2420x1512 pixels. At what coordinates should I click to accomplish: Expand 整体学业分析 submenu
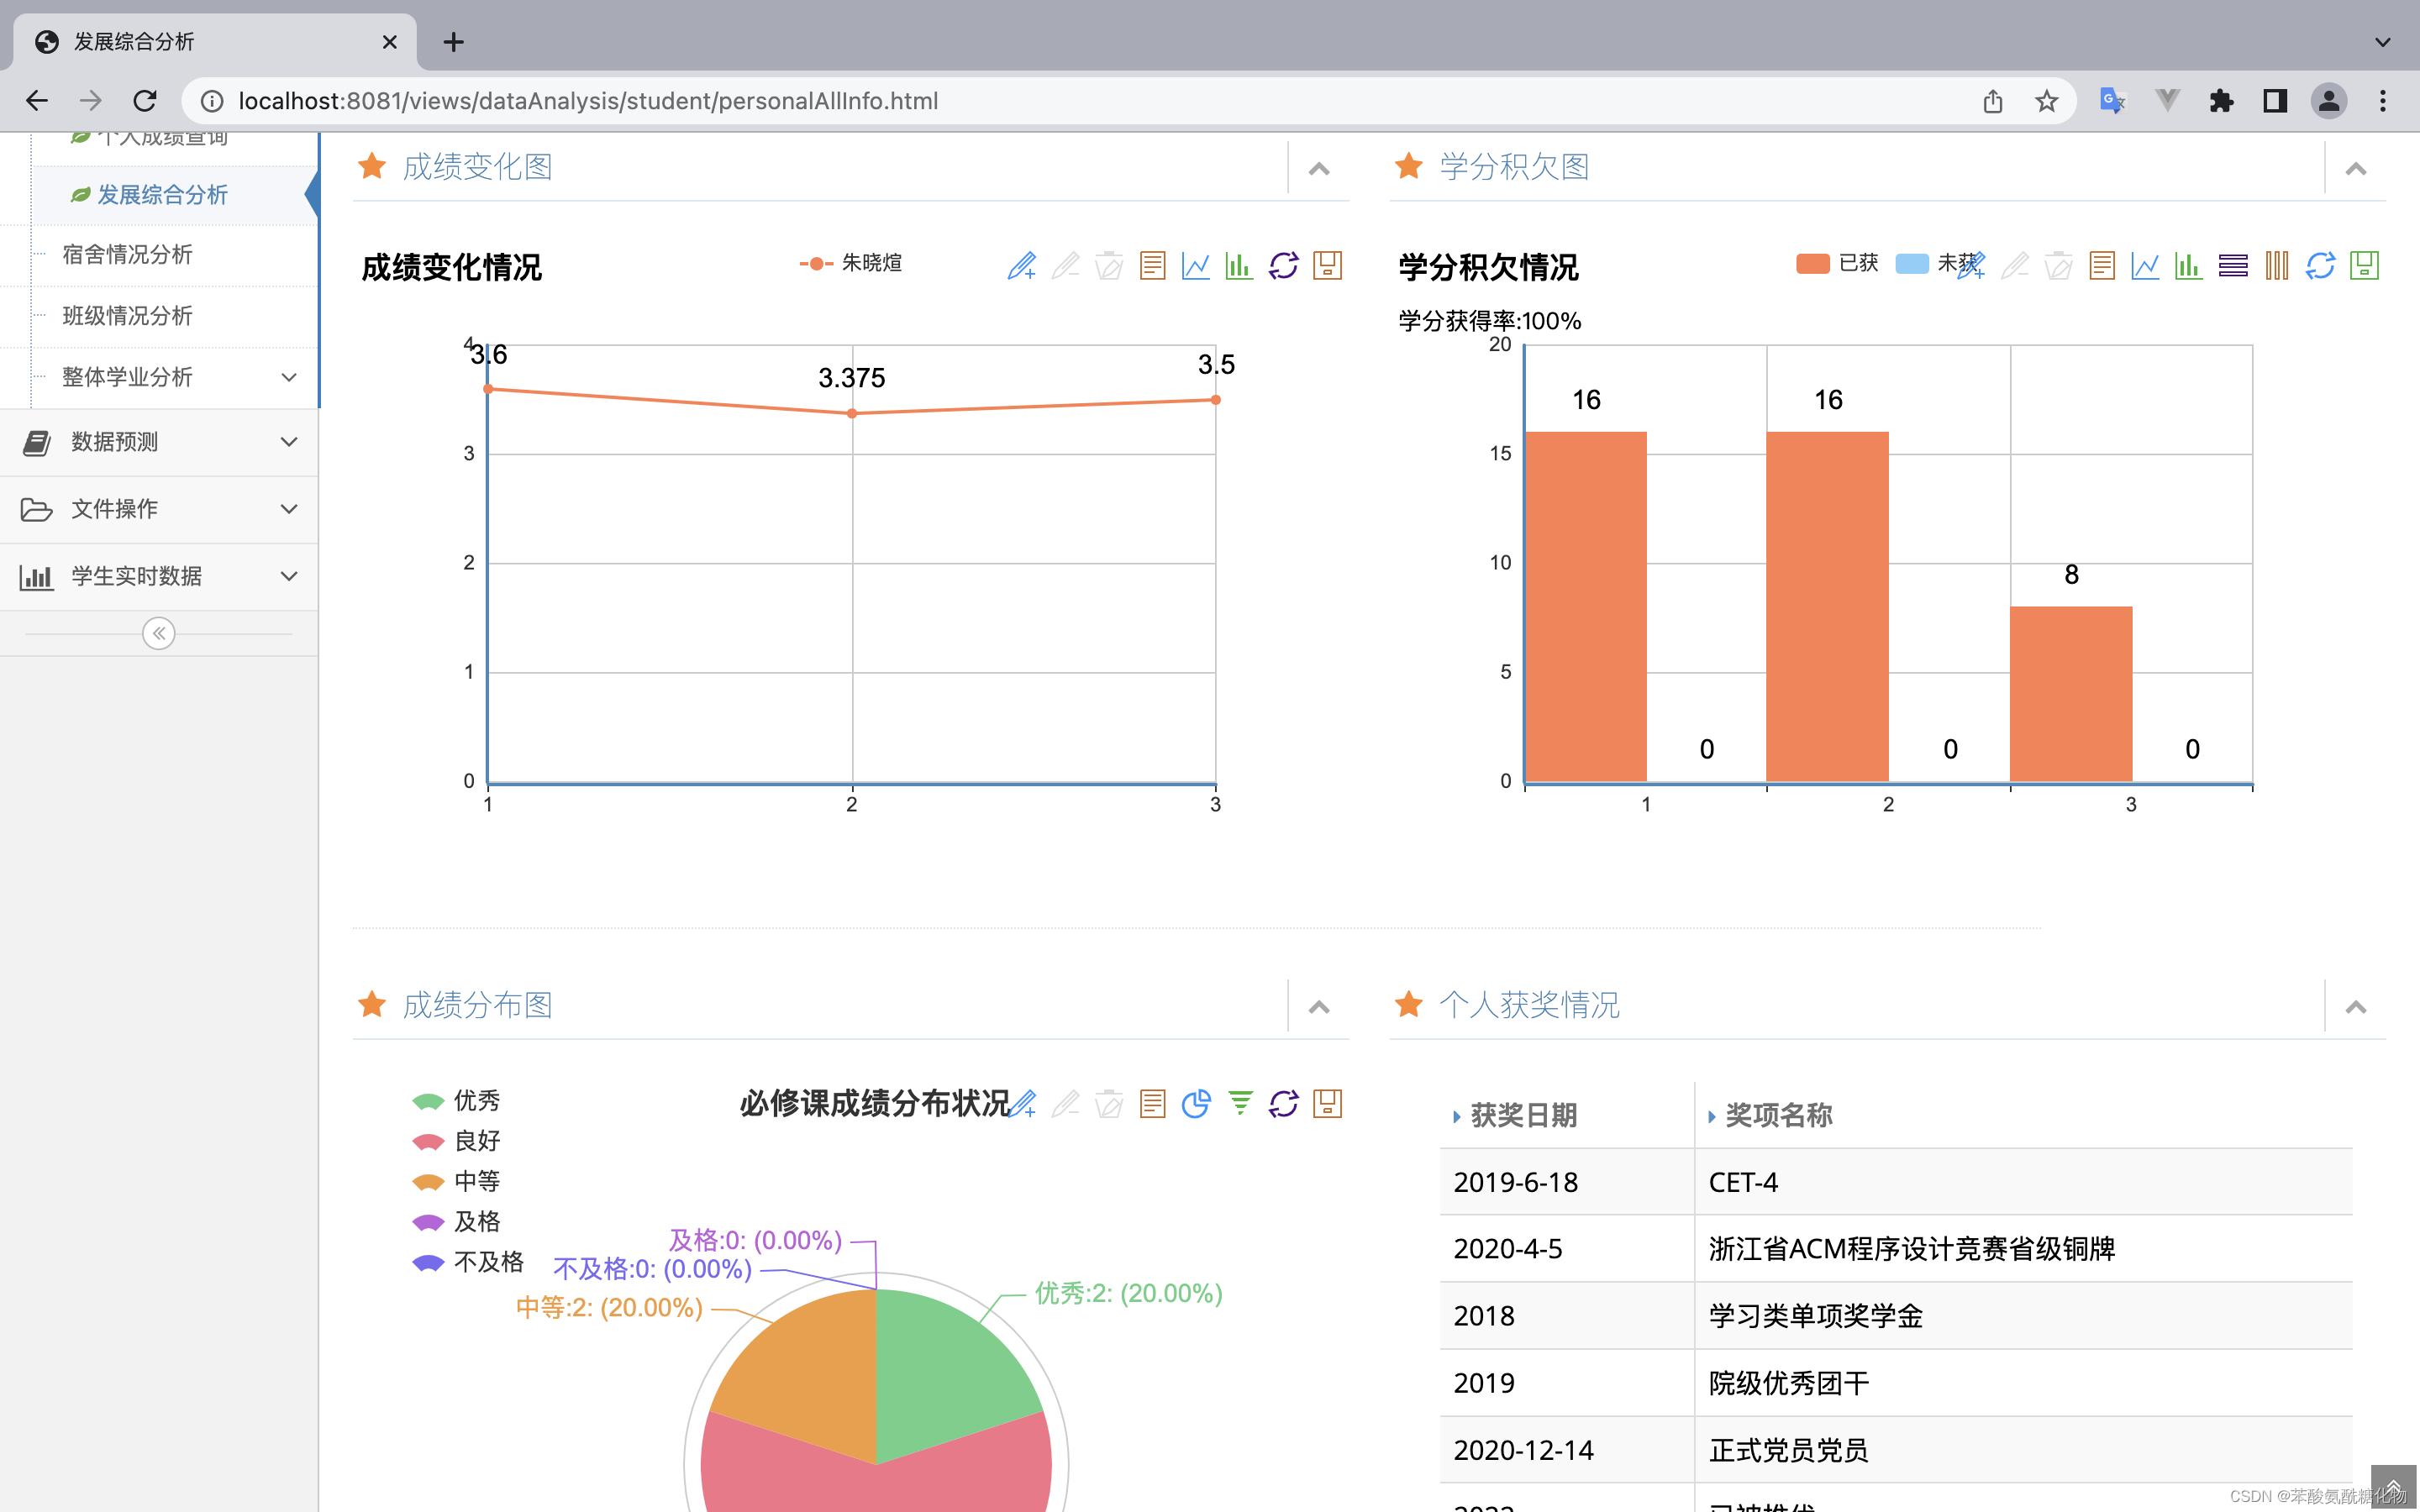pyautogui.click(x=160, y=377)
